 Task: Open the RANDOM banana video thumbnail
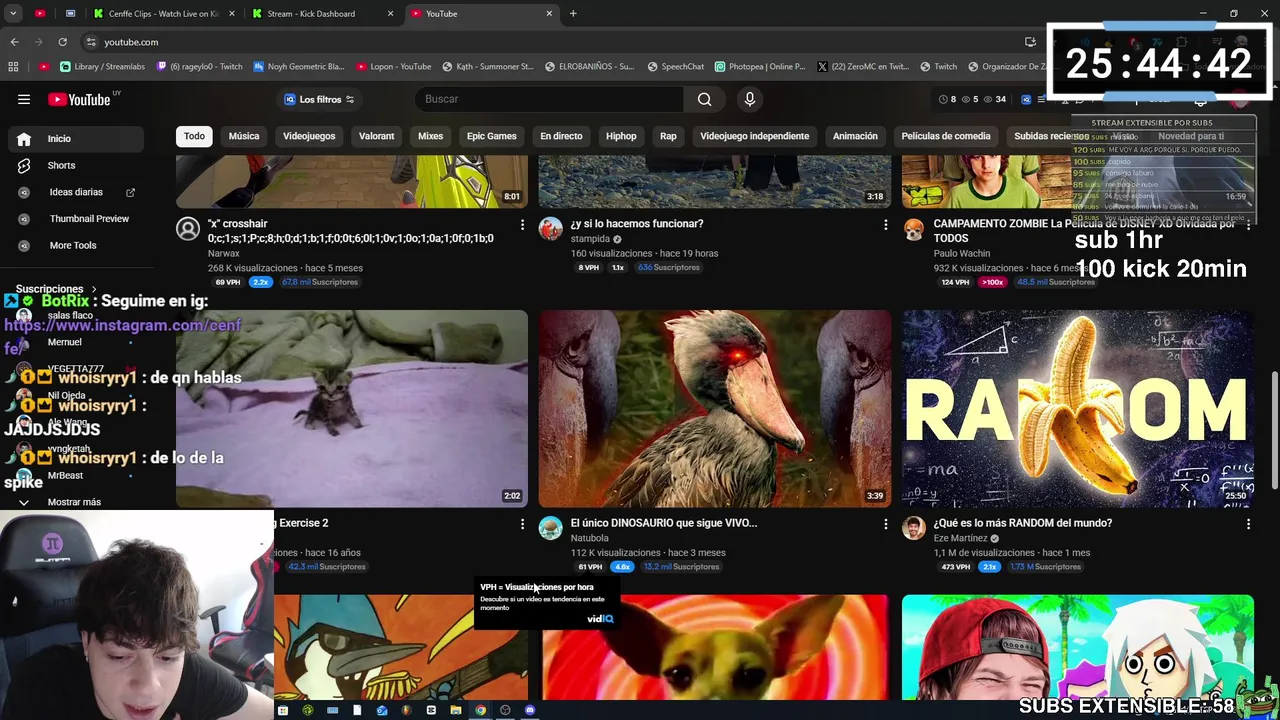pyautogui.click(x=1078, y=408)
